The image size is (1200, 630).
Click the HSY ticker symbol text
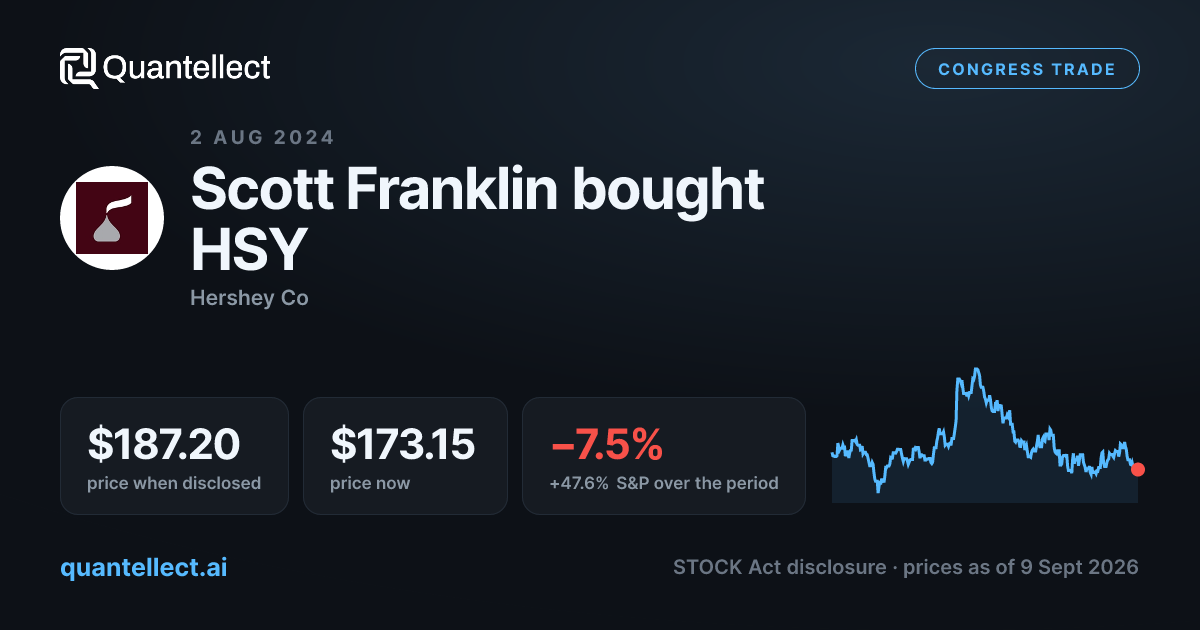[247, 251]
